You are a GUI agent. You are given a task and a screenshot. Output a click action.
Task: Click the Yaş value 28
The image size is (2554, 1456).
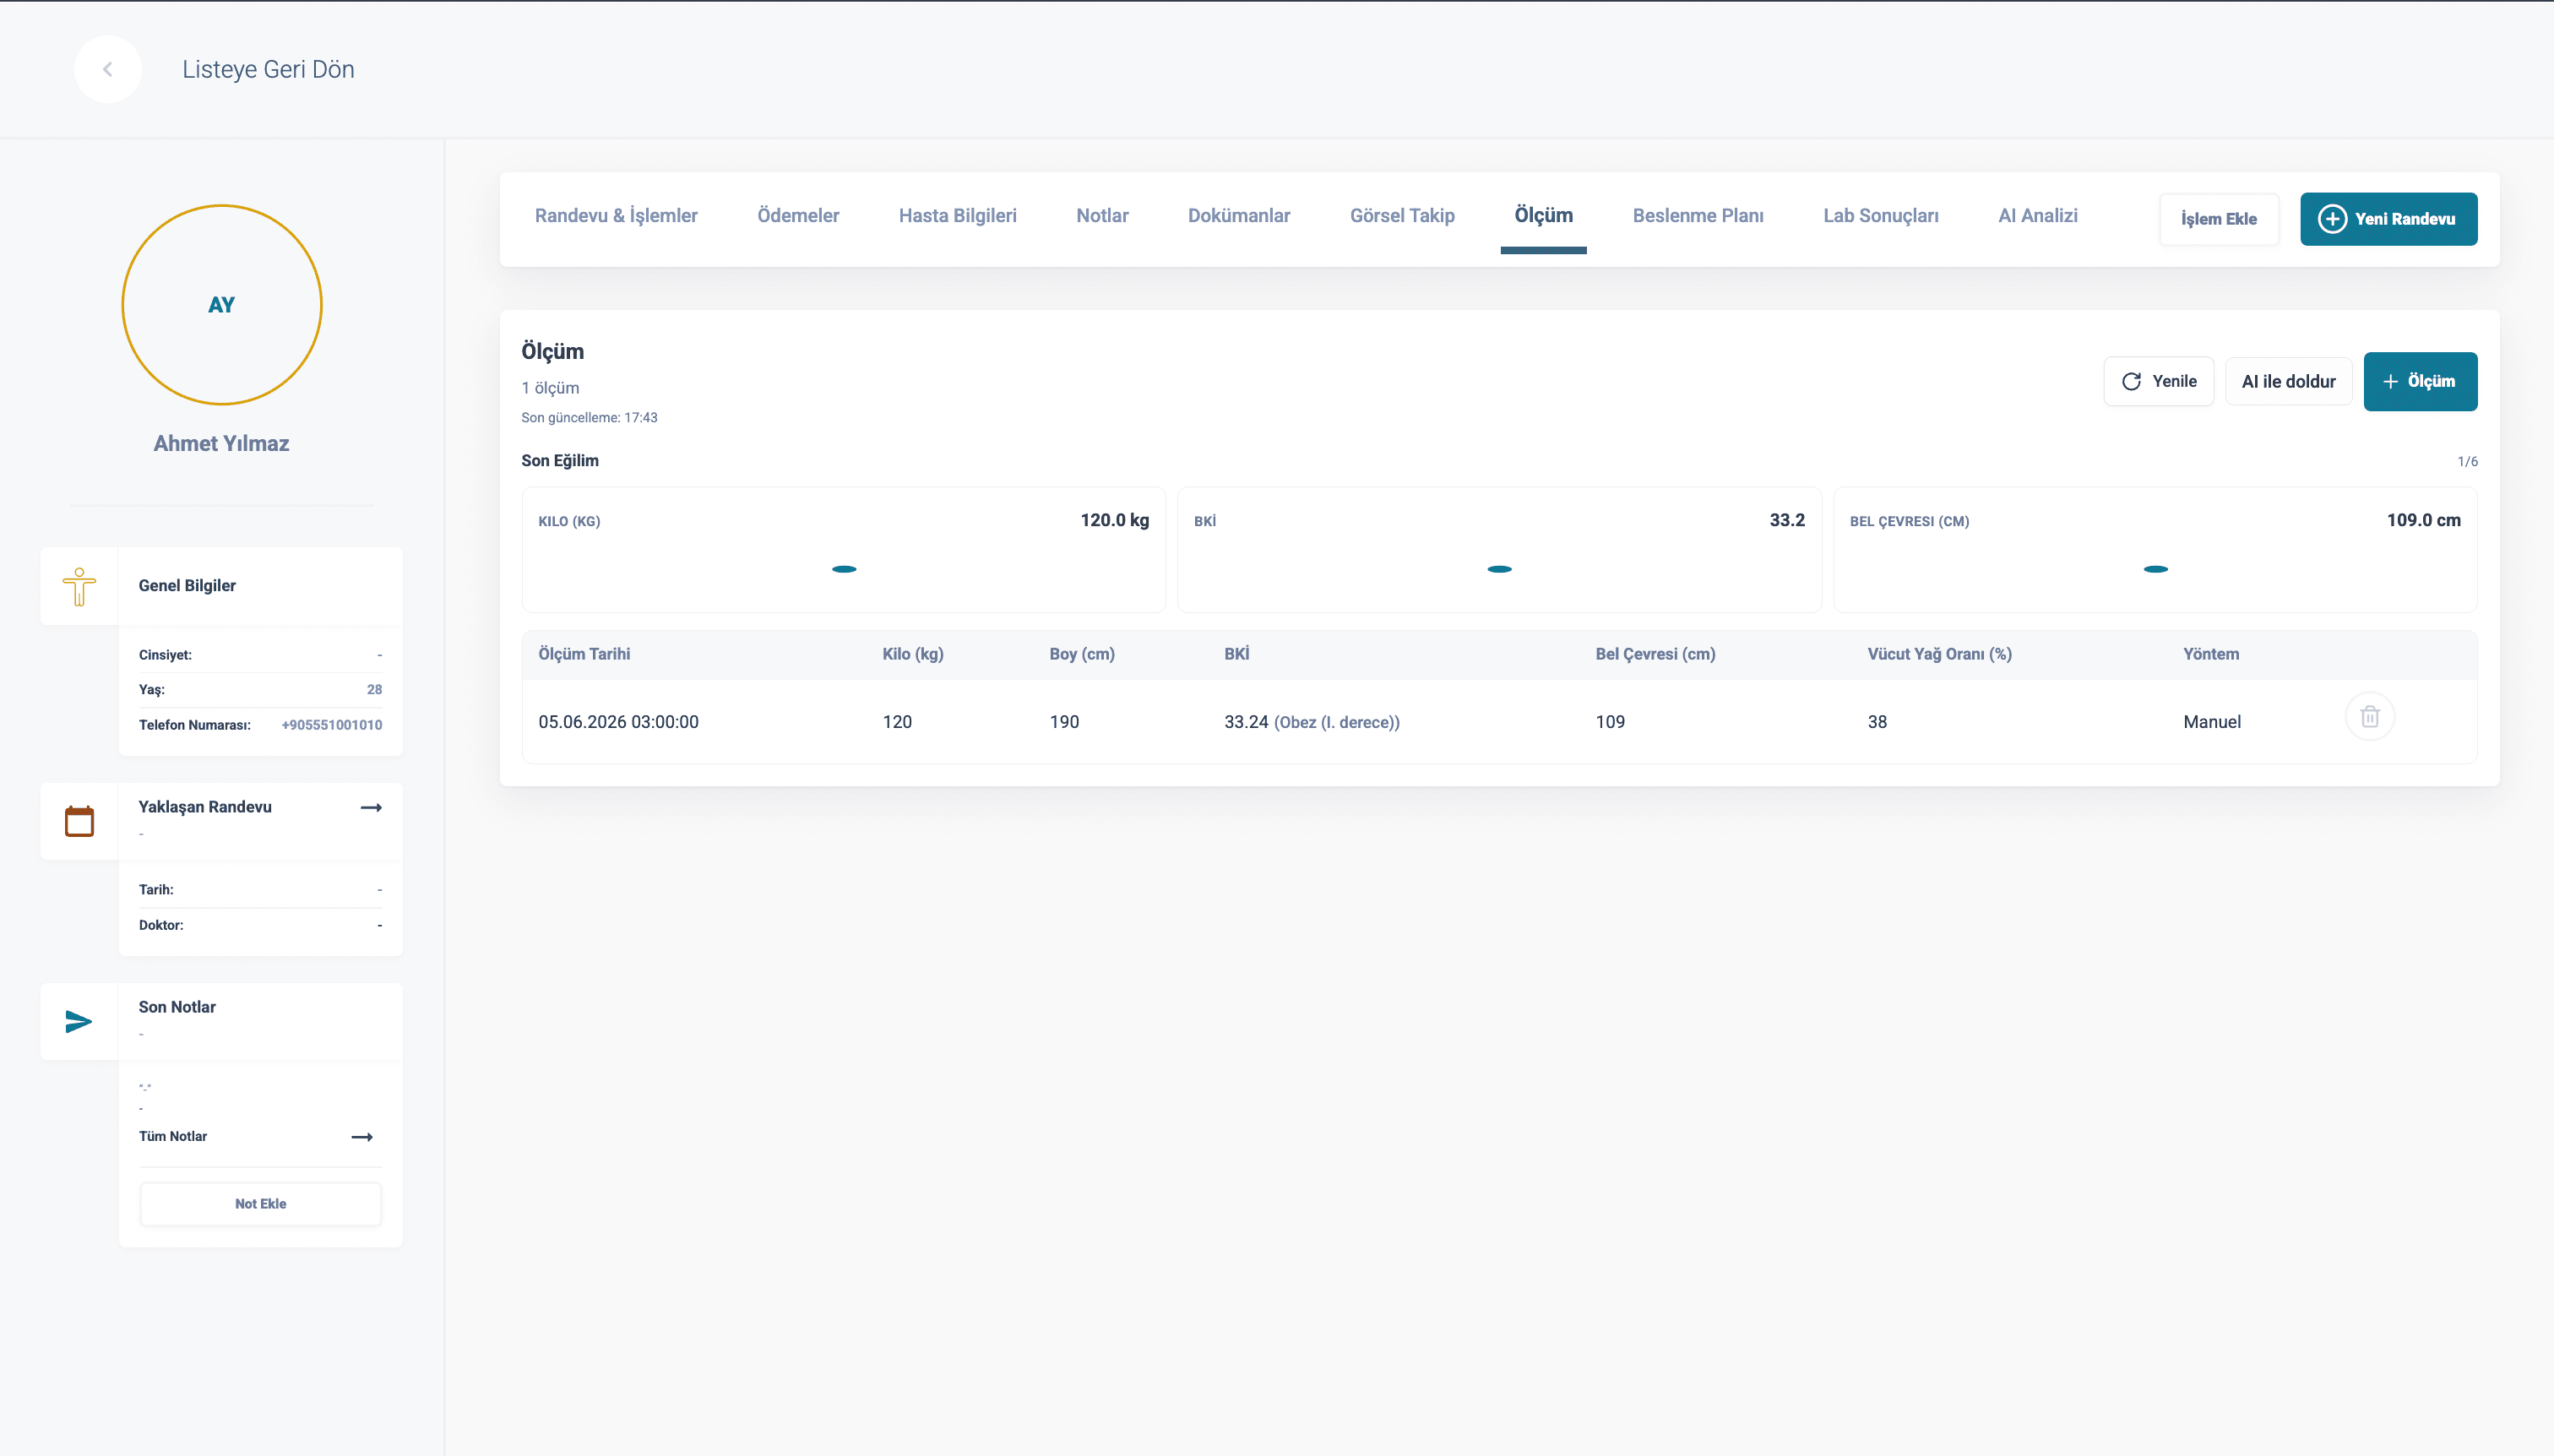click(x=374, y=690)
